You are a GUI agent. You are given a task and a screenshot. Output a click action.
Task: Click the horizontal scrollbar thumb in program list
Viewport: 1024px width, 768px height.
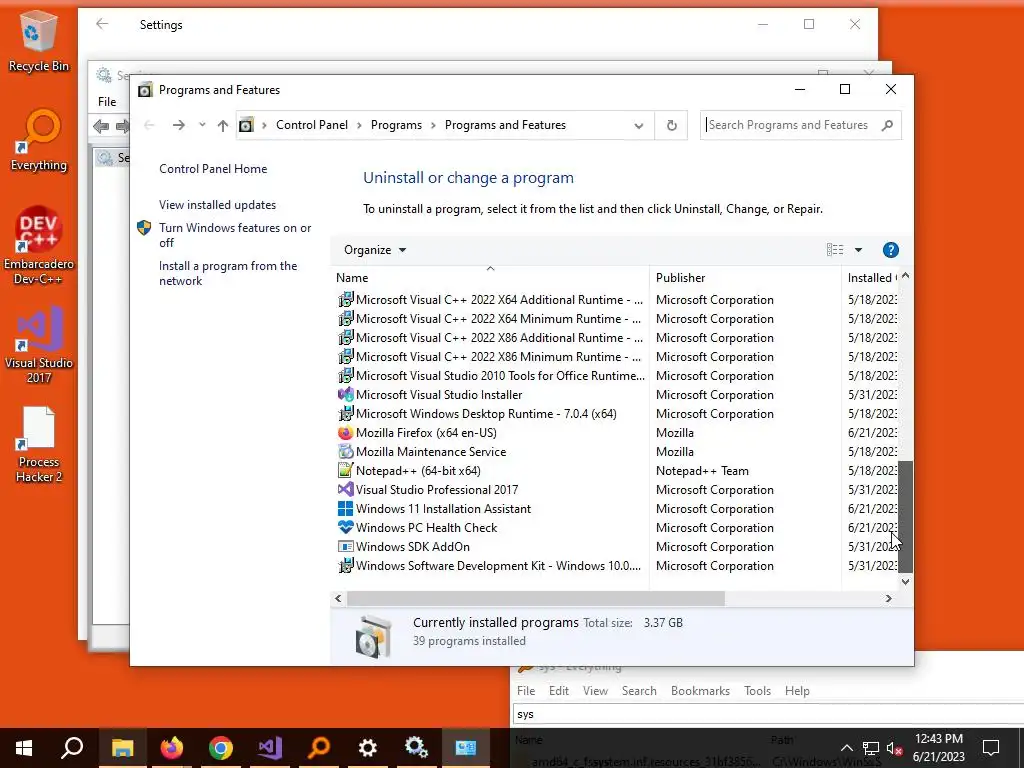pyautogui.click(x=536, y=598)
